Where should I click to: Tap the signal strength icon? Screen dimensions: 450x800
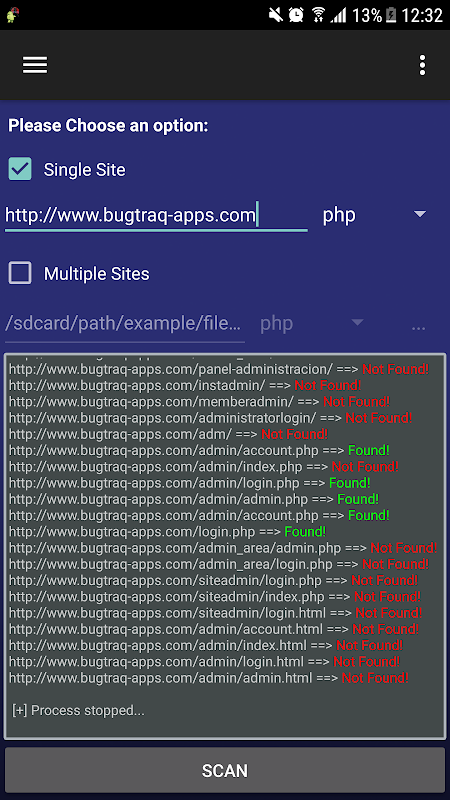point(338,15)
